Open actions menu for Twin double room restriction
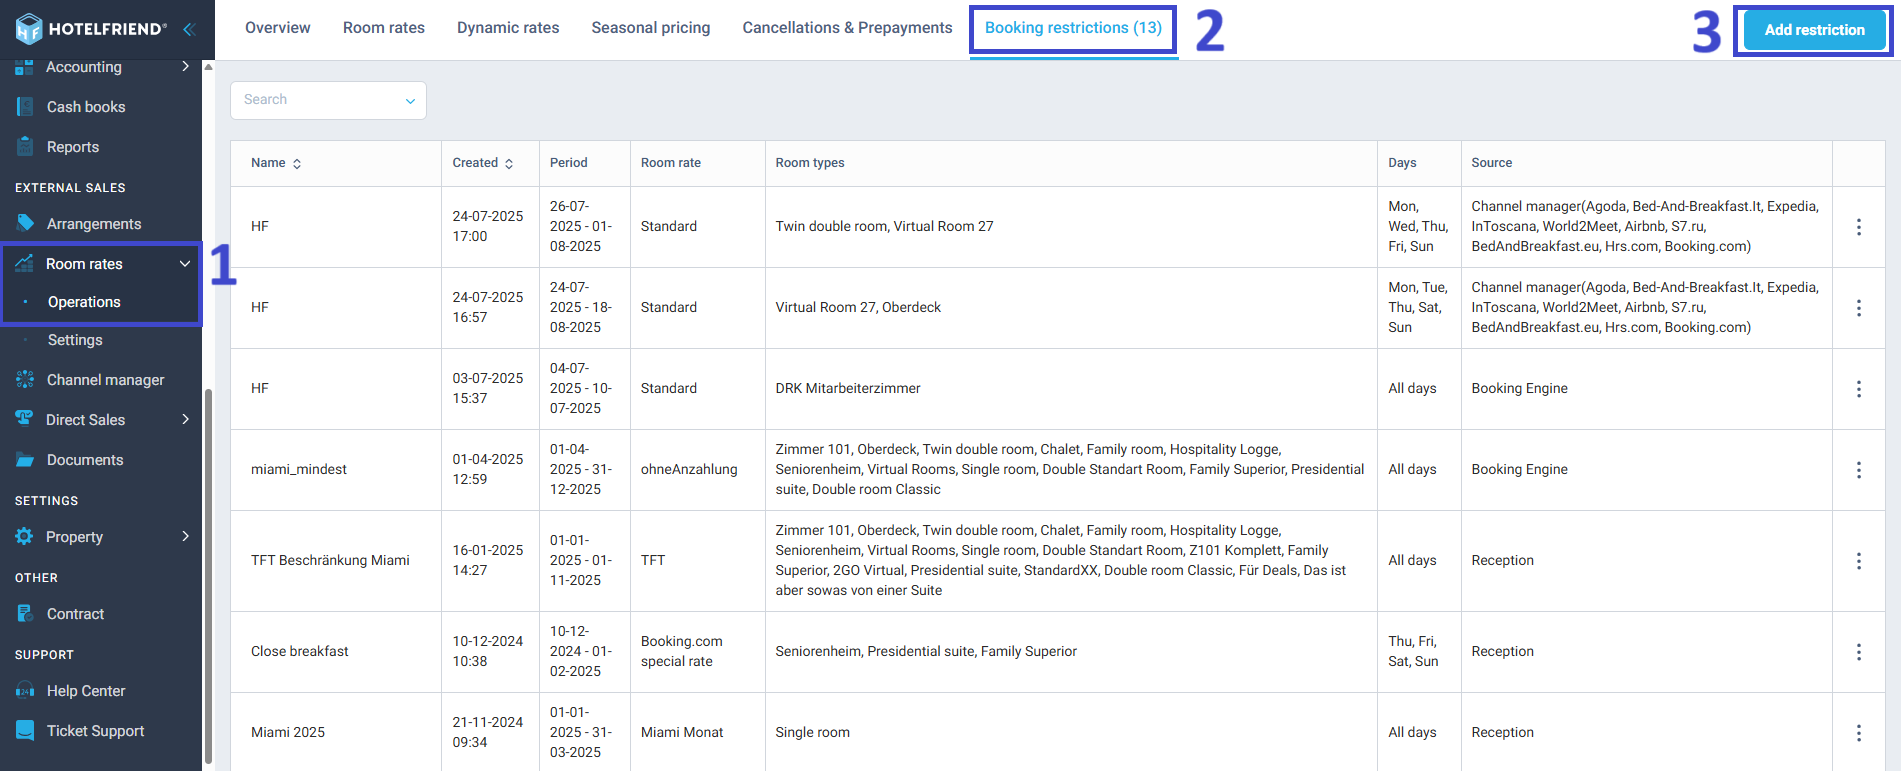 [1859, 227]
